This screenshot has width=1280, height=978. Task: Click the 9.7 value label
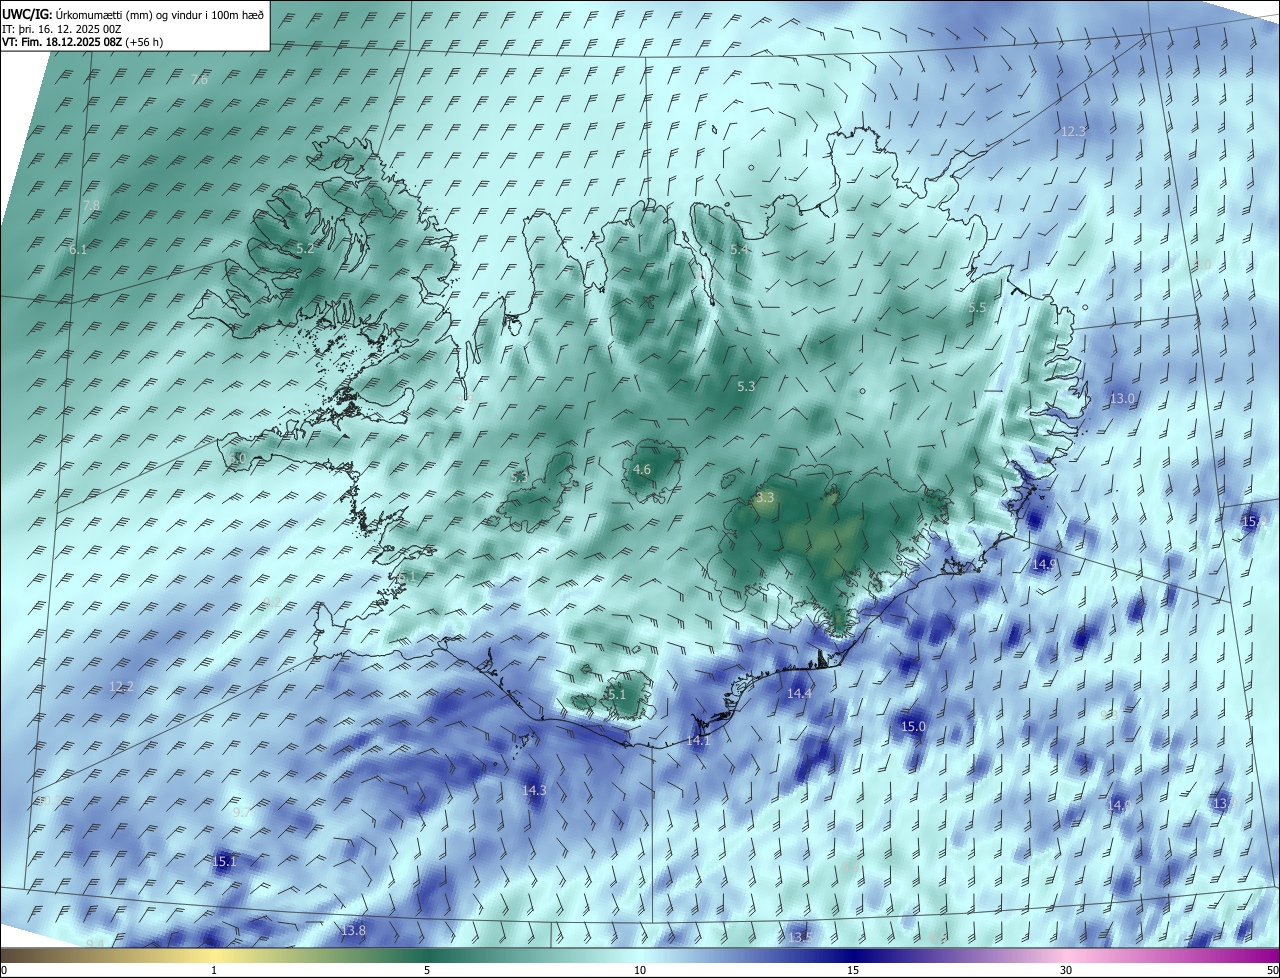click(241, 813)
